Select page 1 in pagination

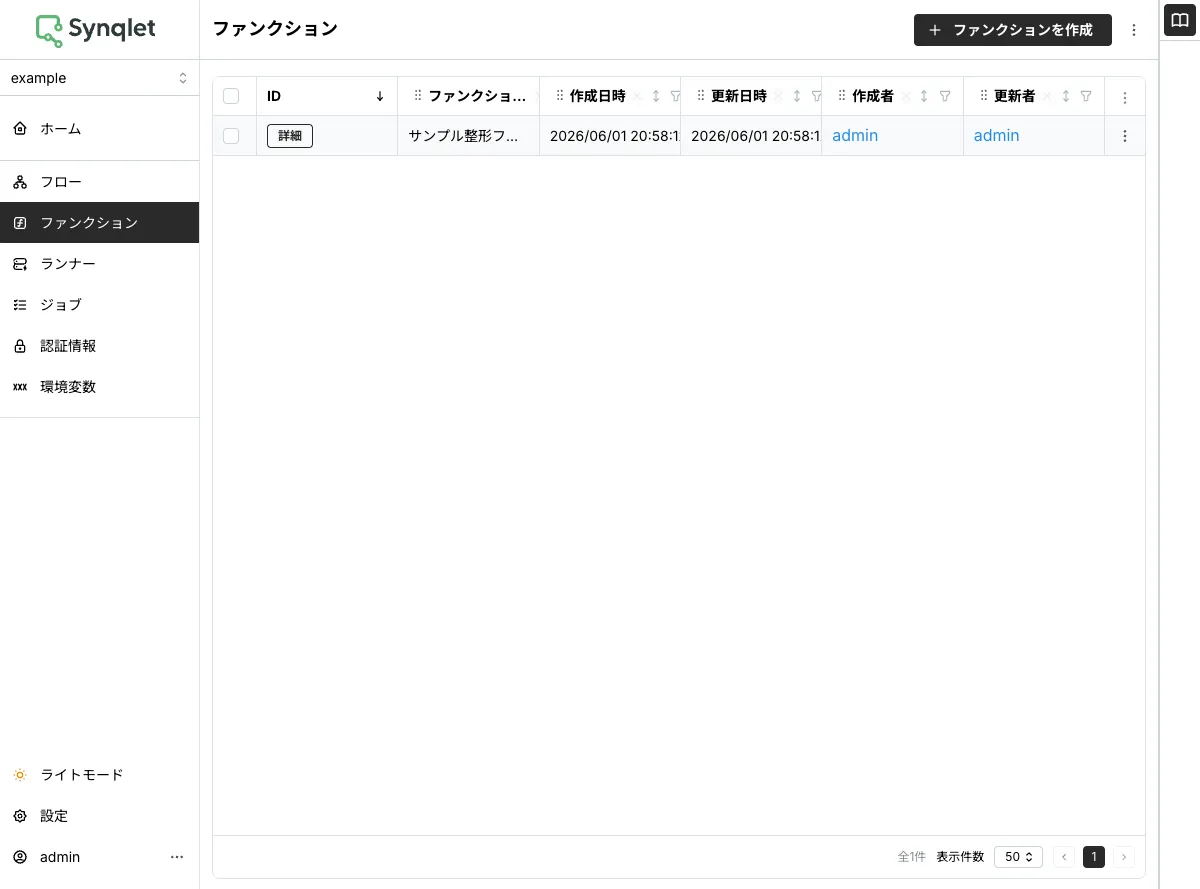1094,857
